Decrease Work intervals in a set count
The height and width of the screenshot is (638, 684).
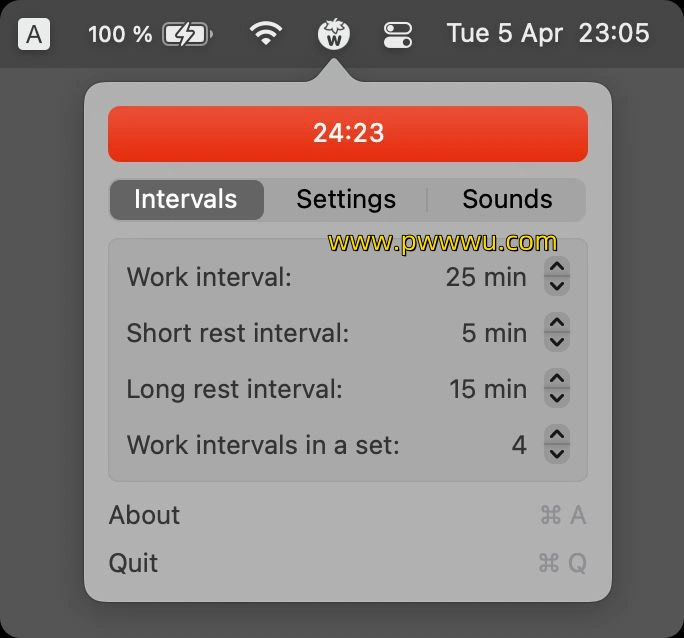(557, 454)
